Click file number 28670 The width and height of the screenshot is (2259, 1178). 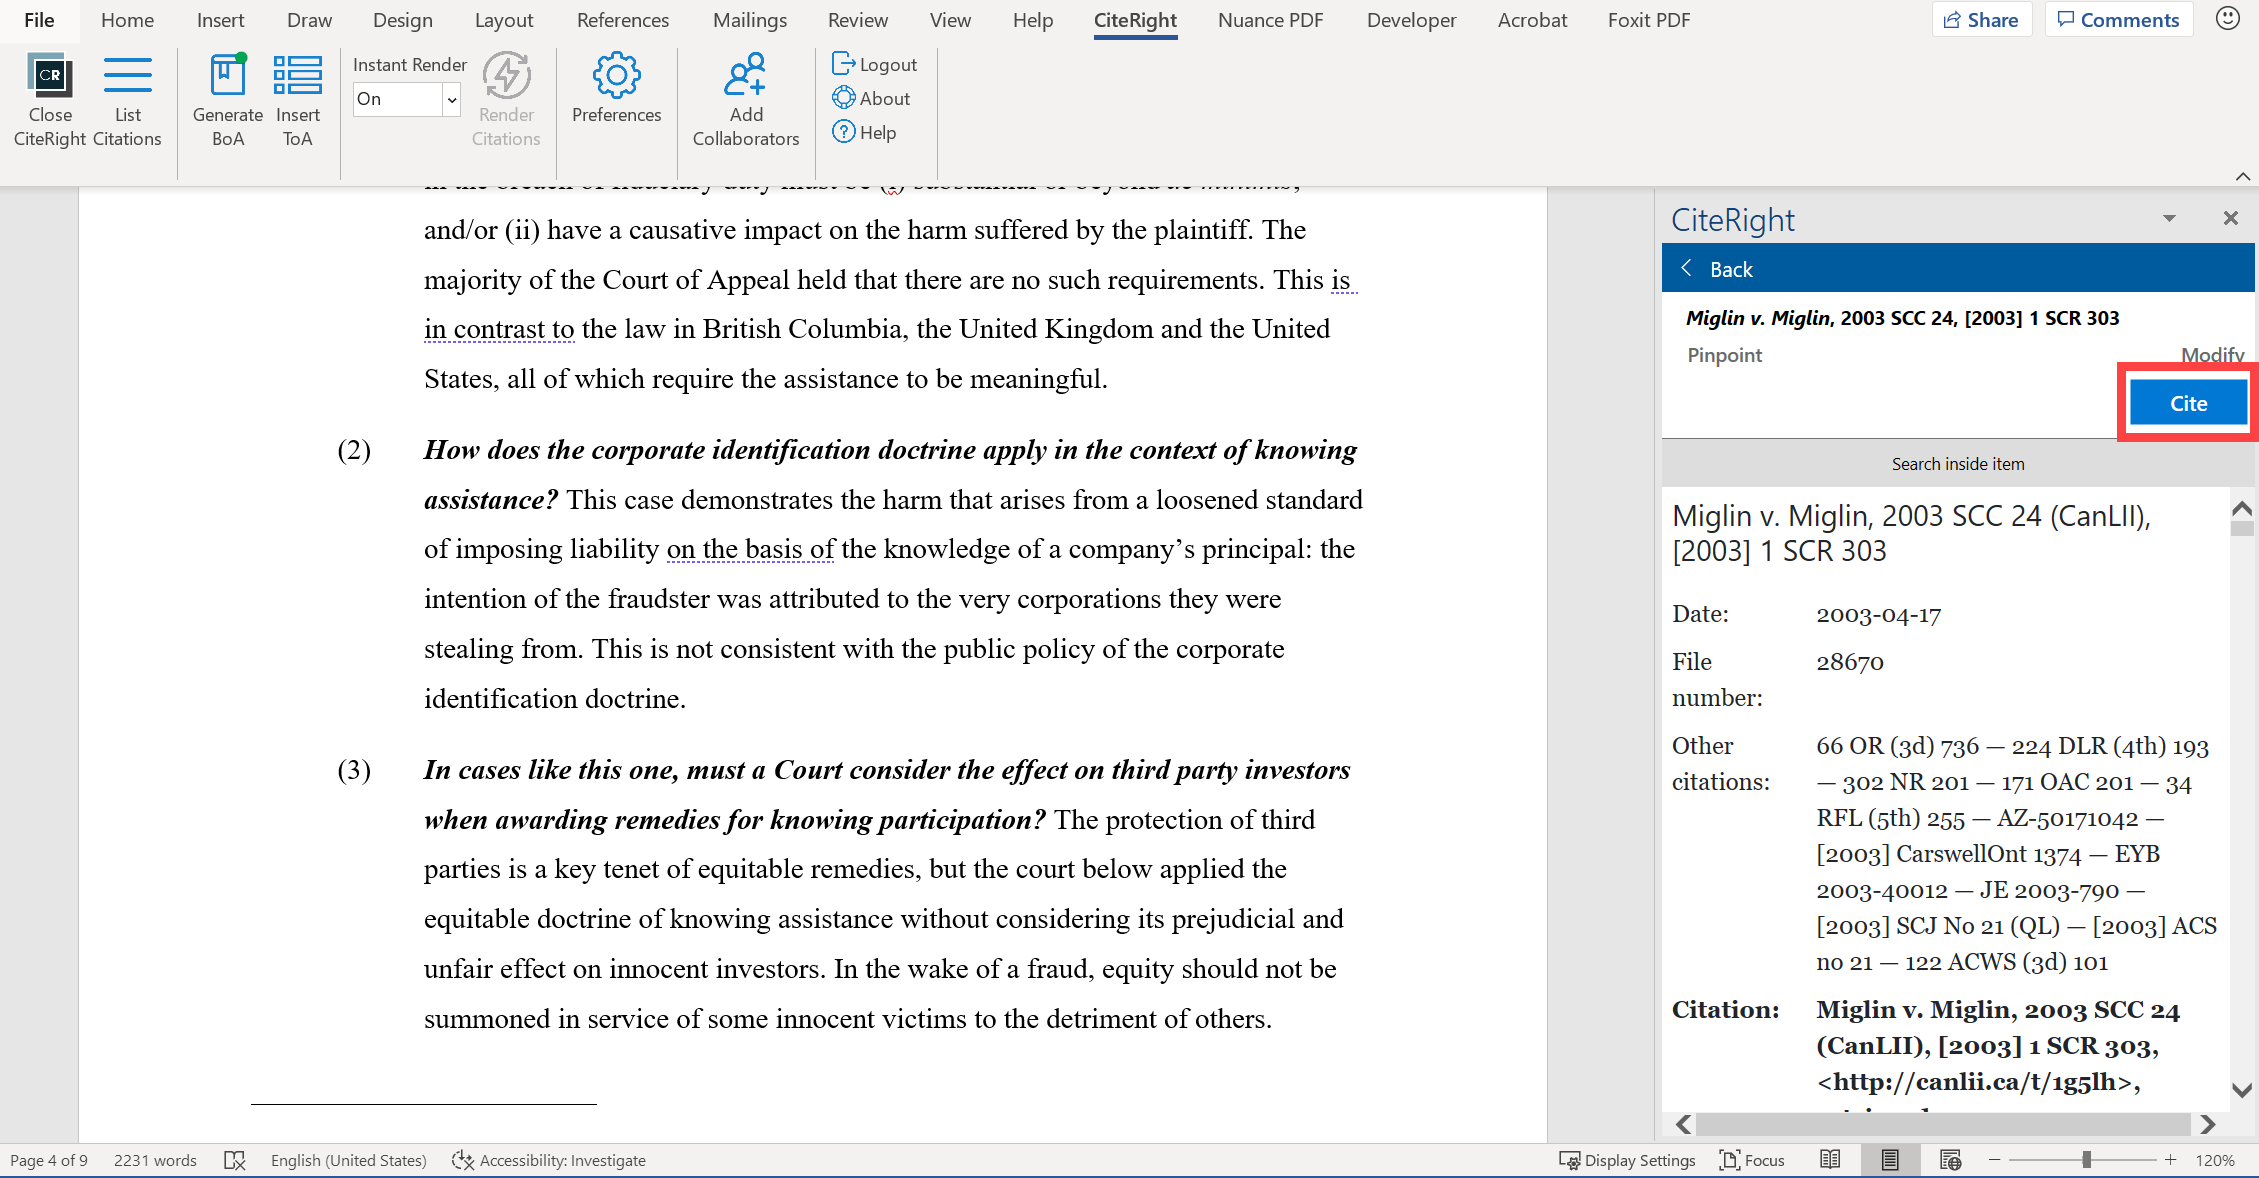click(1849, 662)
